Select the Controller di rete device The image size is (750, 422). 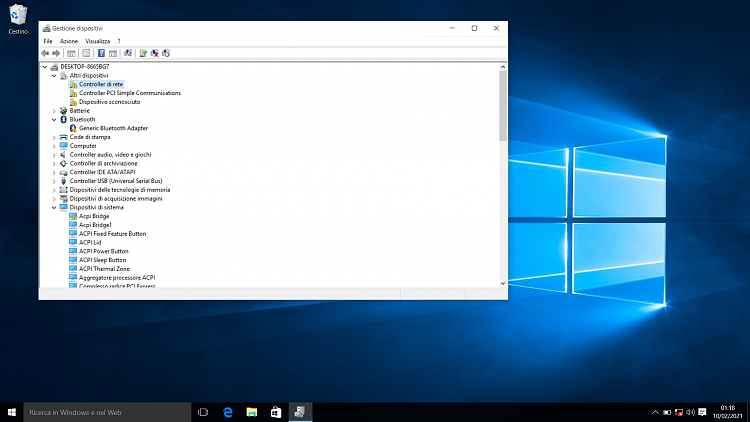coord(101,84)
